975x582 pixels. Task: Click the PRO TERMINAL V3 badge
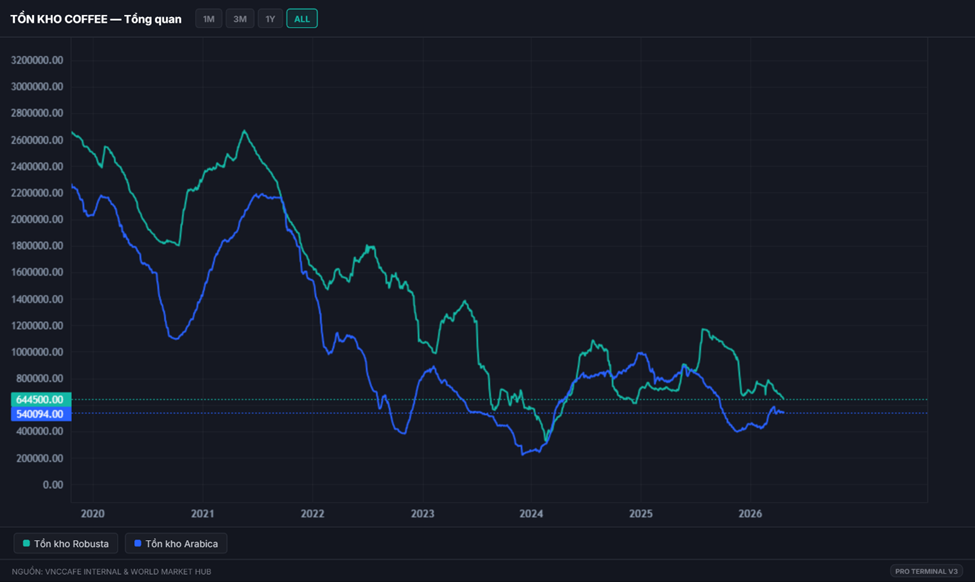click(927, 571)
